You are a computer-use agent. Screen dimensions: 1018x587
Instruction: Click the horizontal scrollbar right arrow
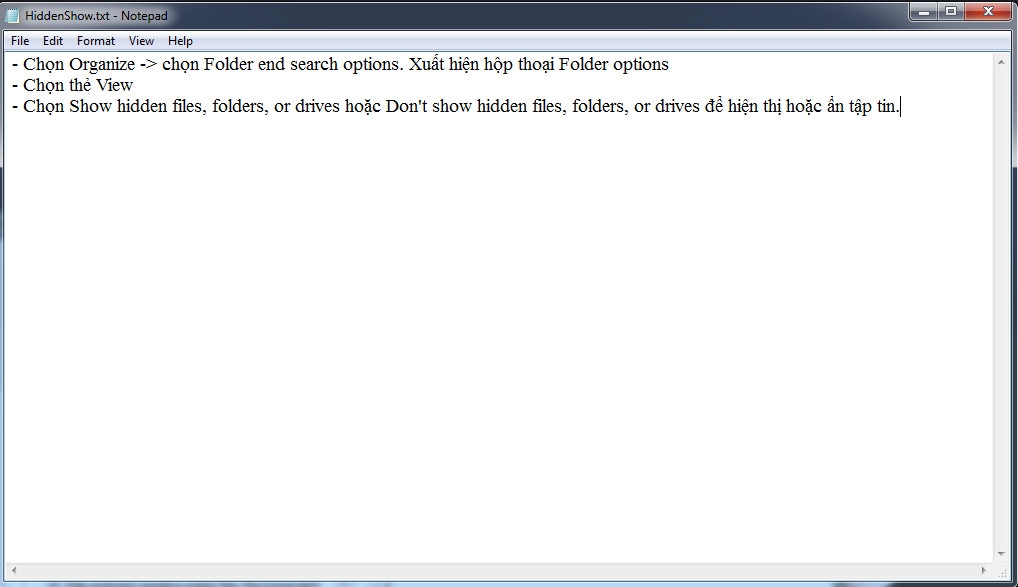pyautogui.click(x=984, y=570)
